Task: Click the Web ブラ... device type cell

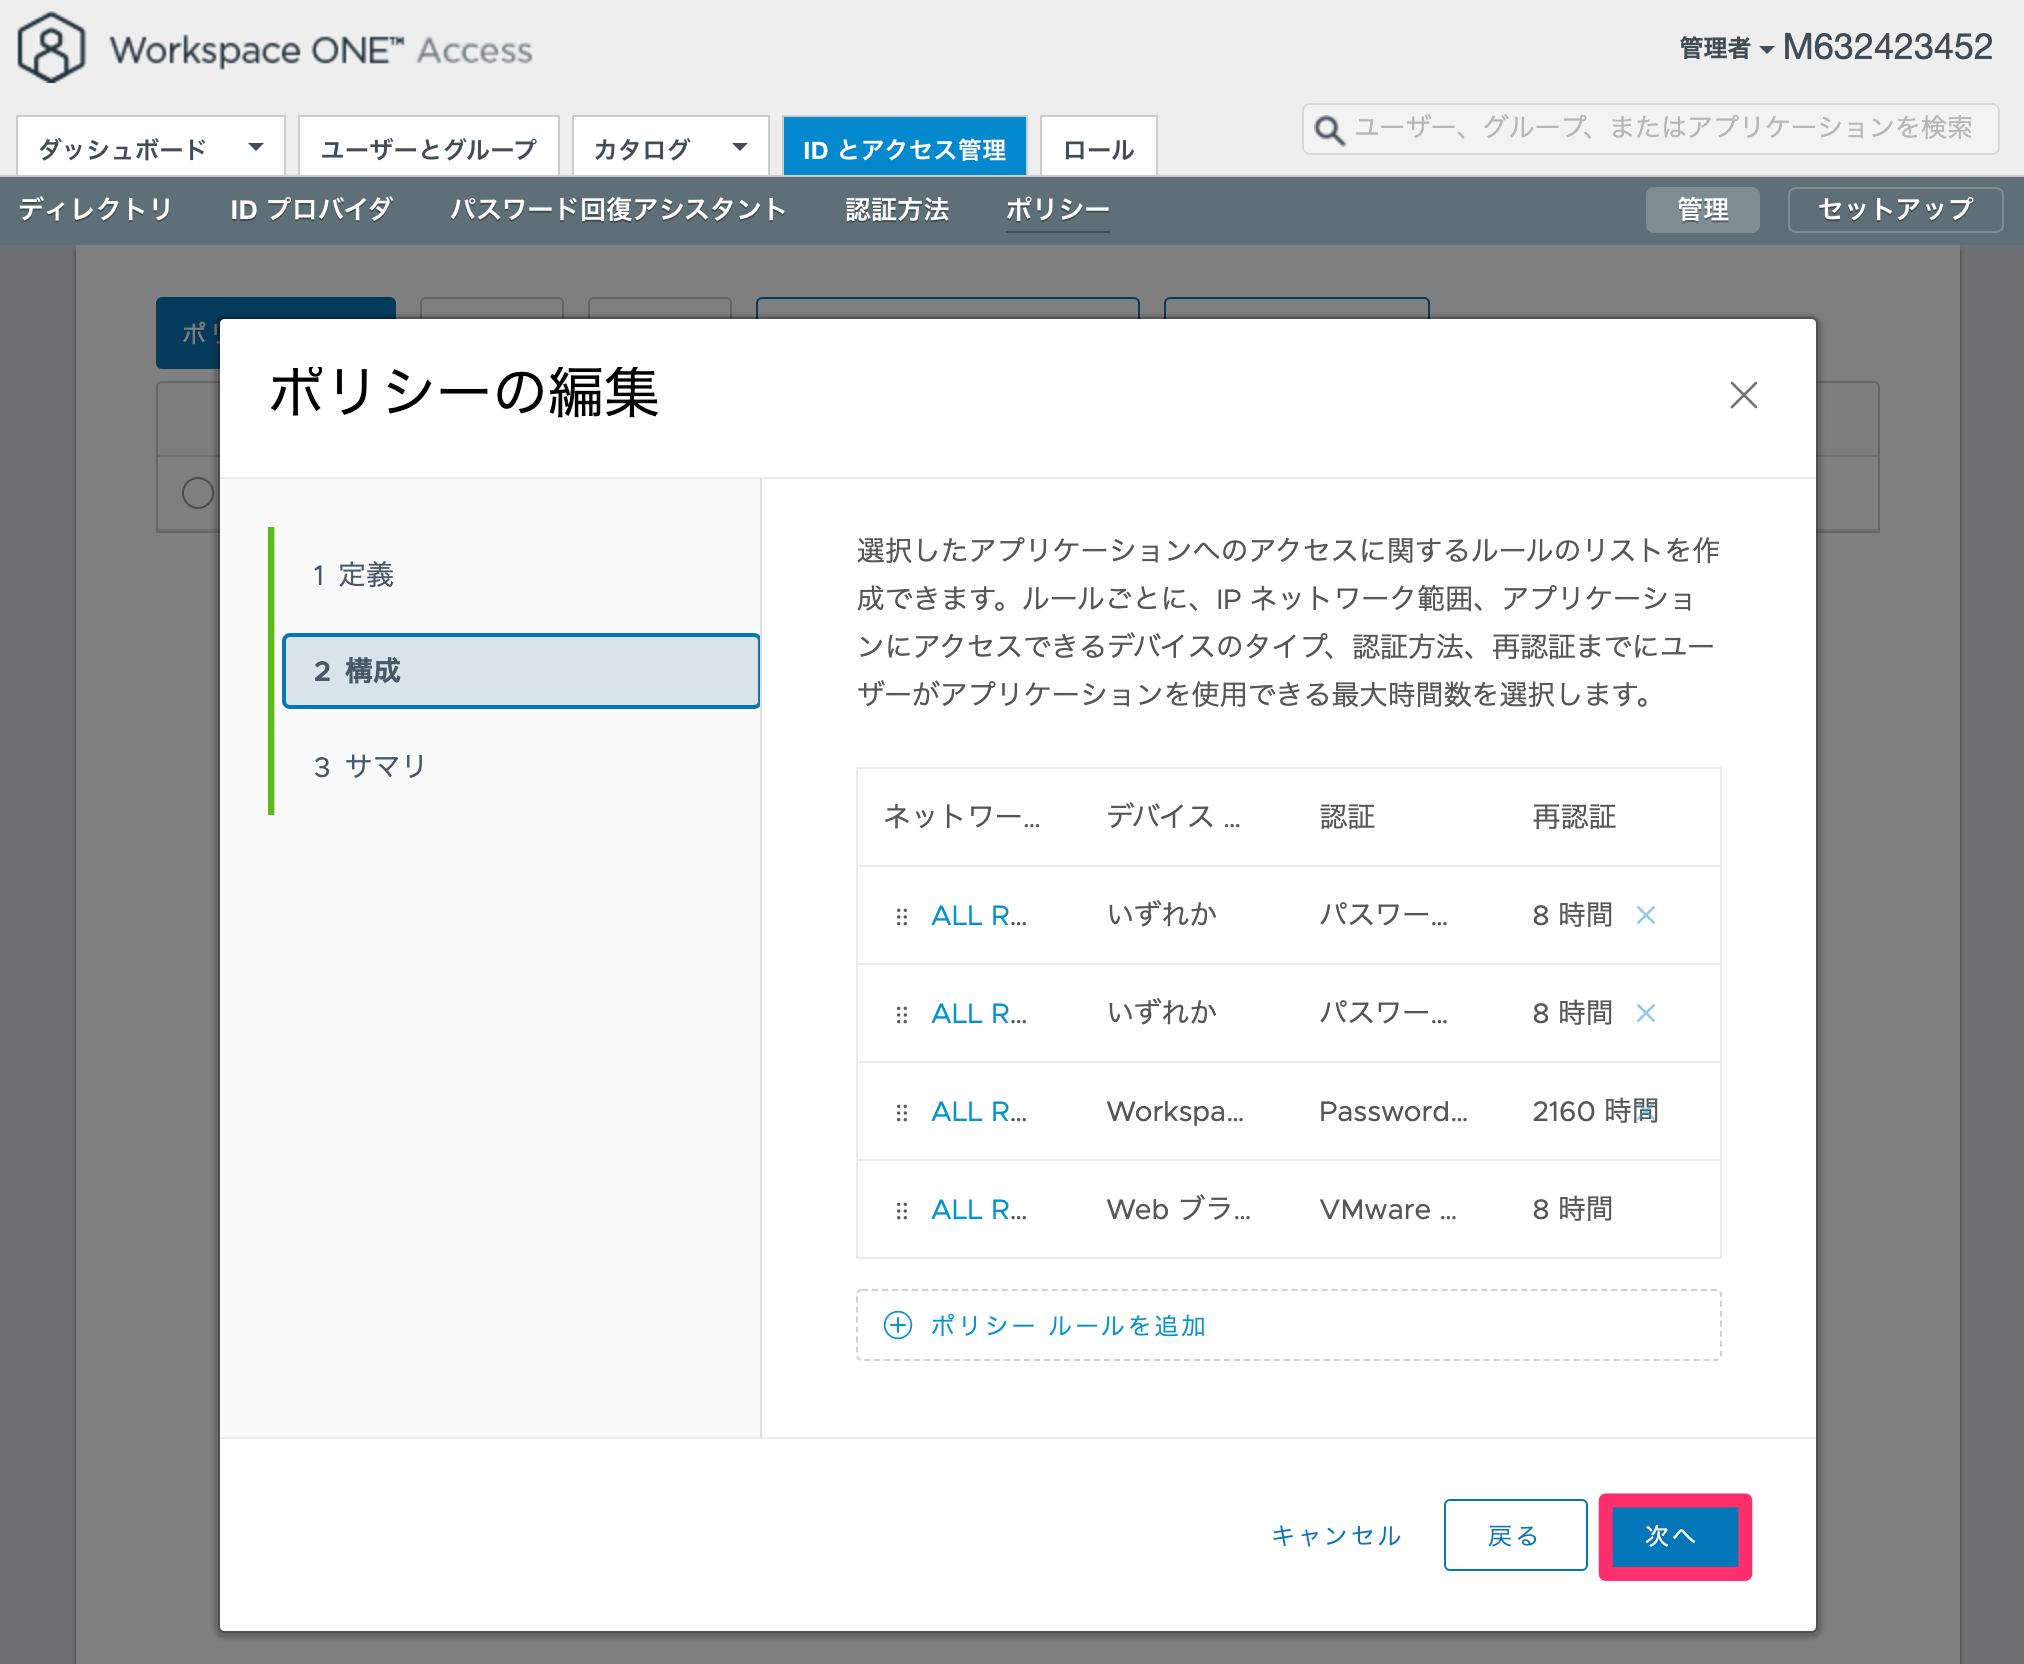Action: point(1178,1209)
